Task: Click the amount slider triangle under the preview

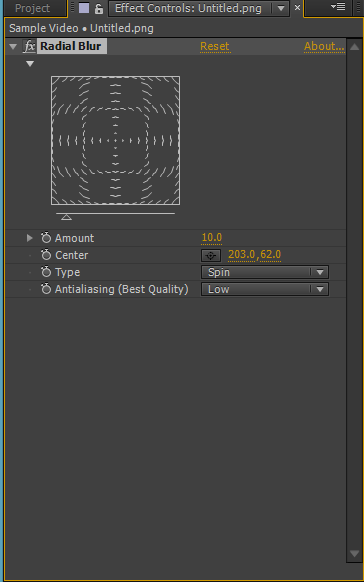Action: [x=66, y=217]
